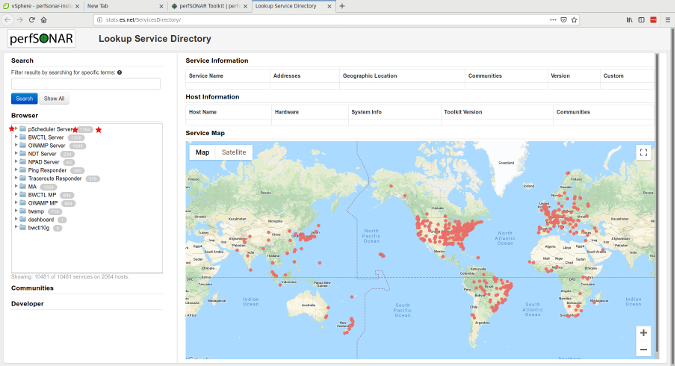Reload the current page
675x366 pixels.
tap(32, 20)
